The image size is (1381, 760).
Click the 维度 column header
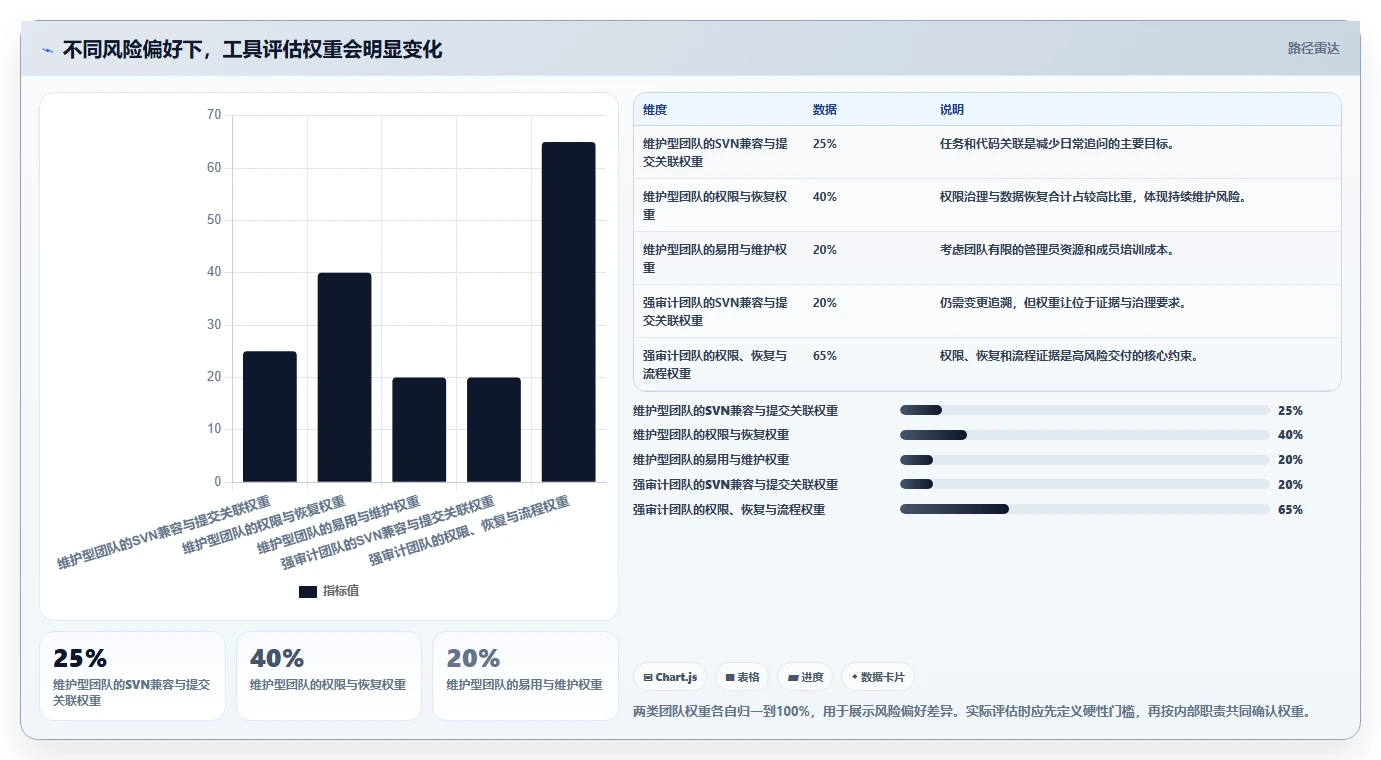655,110
